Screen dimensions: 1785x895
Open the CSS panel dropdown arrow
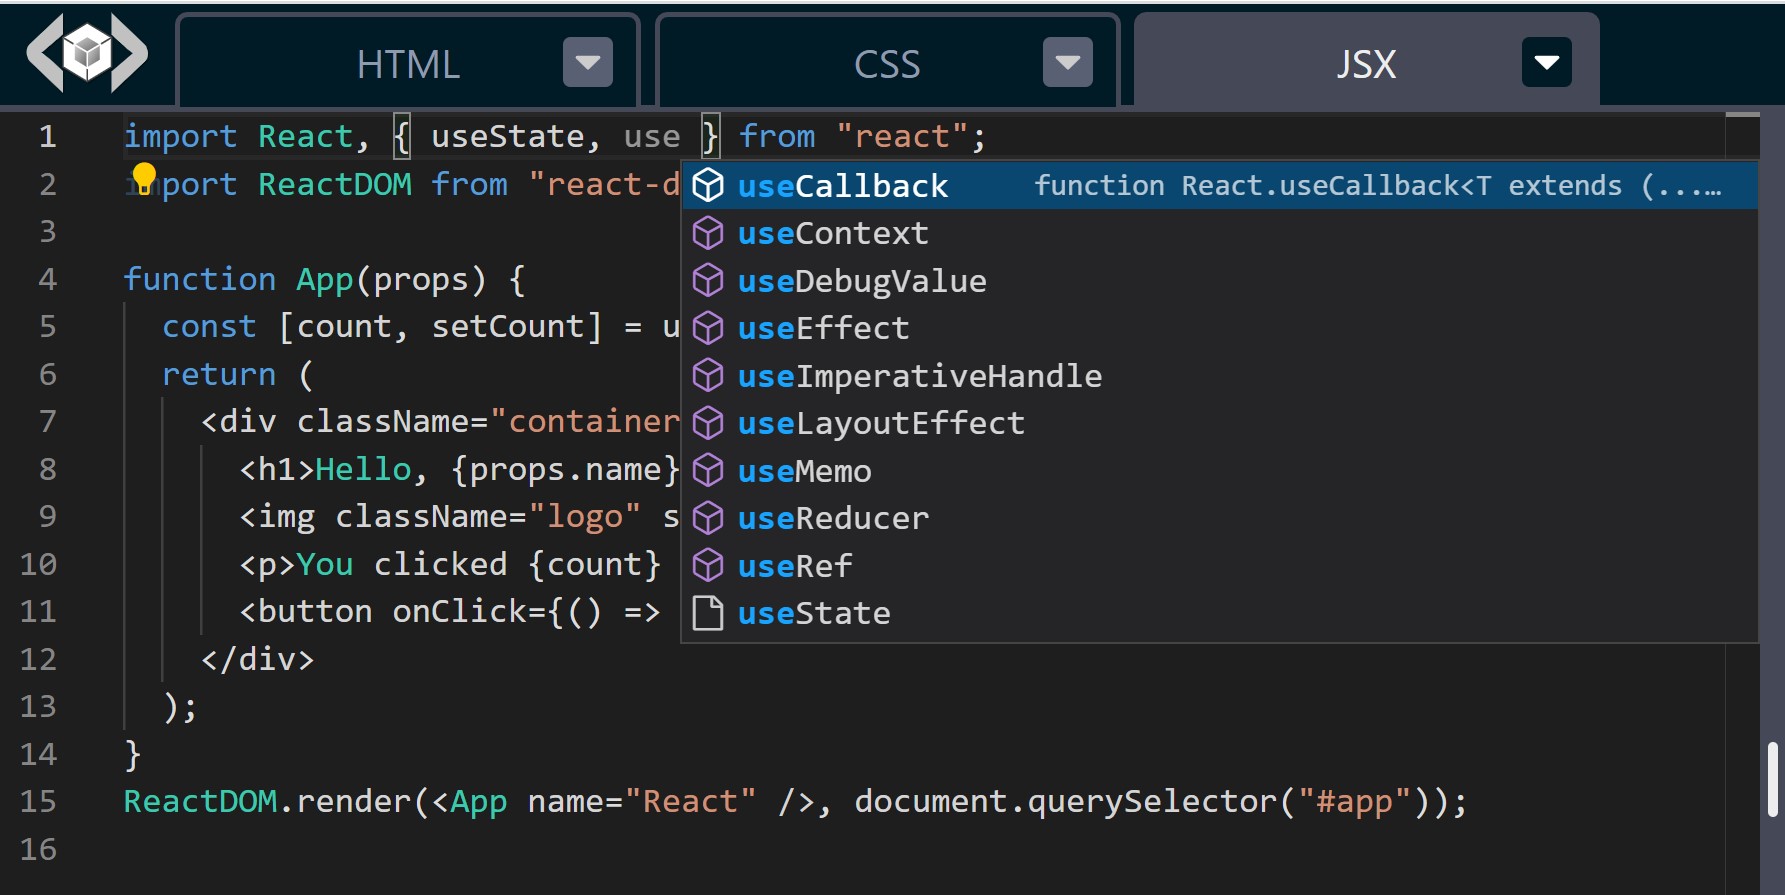[1067, 63]
